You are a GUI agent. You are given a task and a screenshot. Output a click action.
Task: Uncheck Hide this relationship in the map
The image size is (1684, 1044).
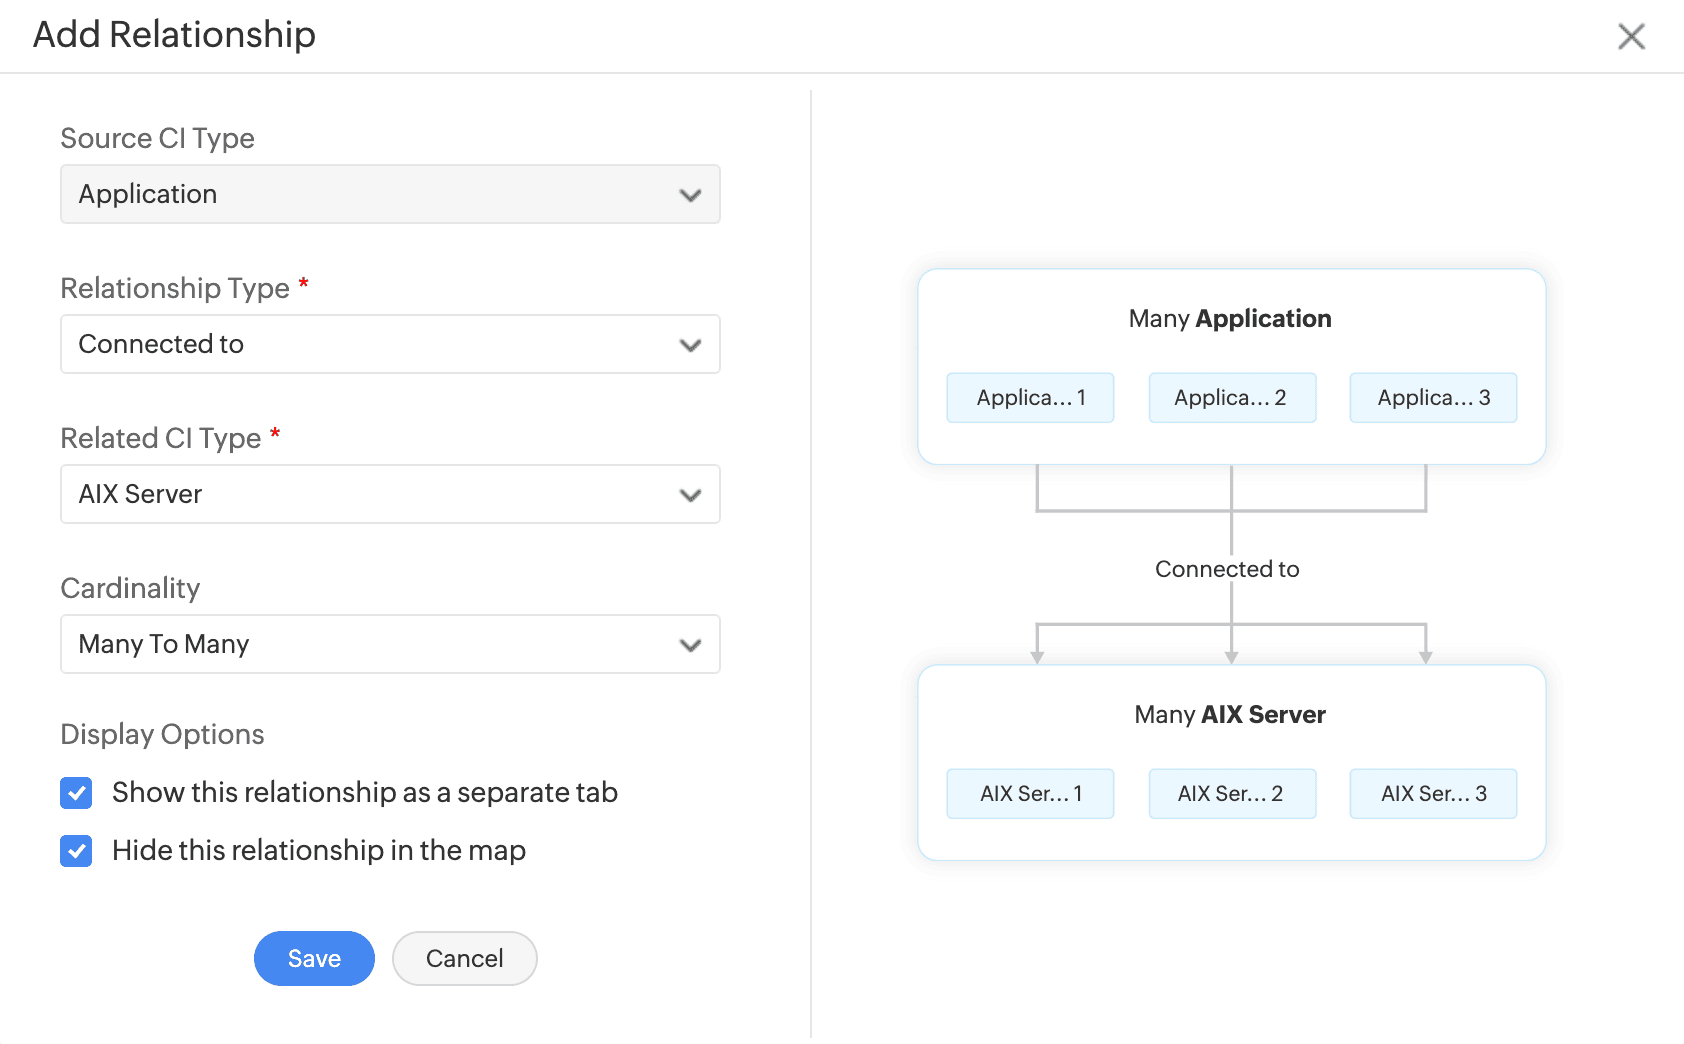tap(76, 851)
